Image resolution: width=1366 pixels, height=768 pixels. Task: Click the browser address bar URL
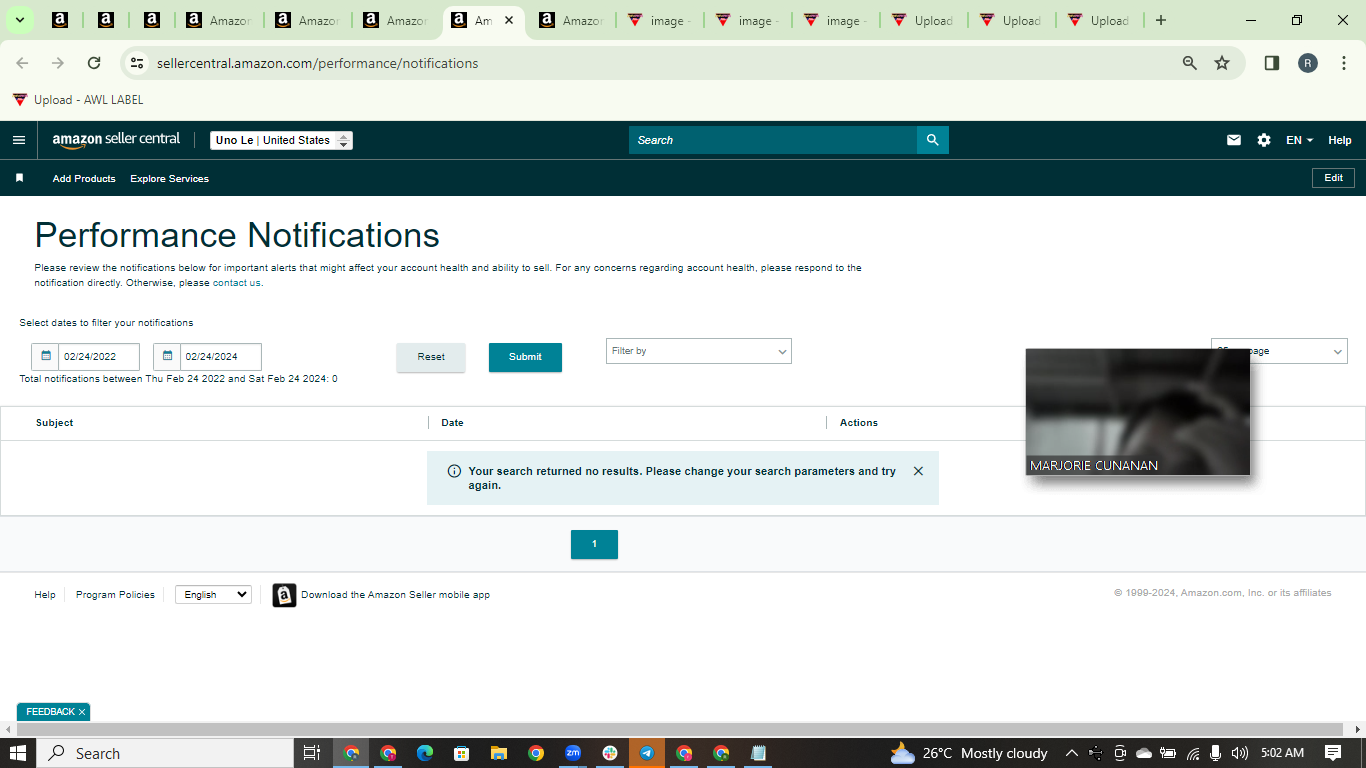click(x=318, y=63)
